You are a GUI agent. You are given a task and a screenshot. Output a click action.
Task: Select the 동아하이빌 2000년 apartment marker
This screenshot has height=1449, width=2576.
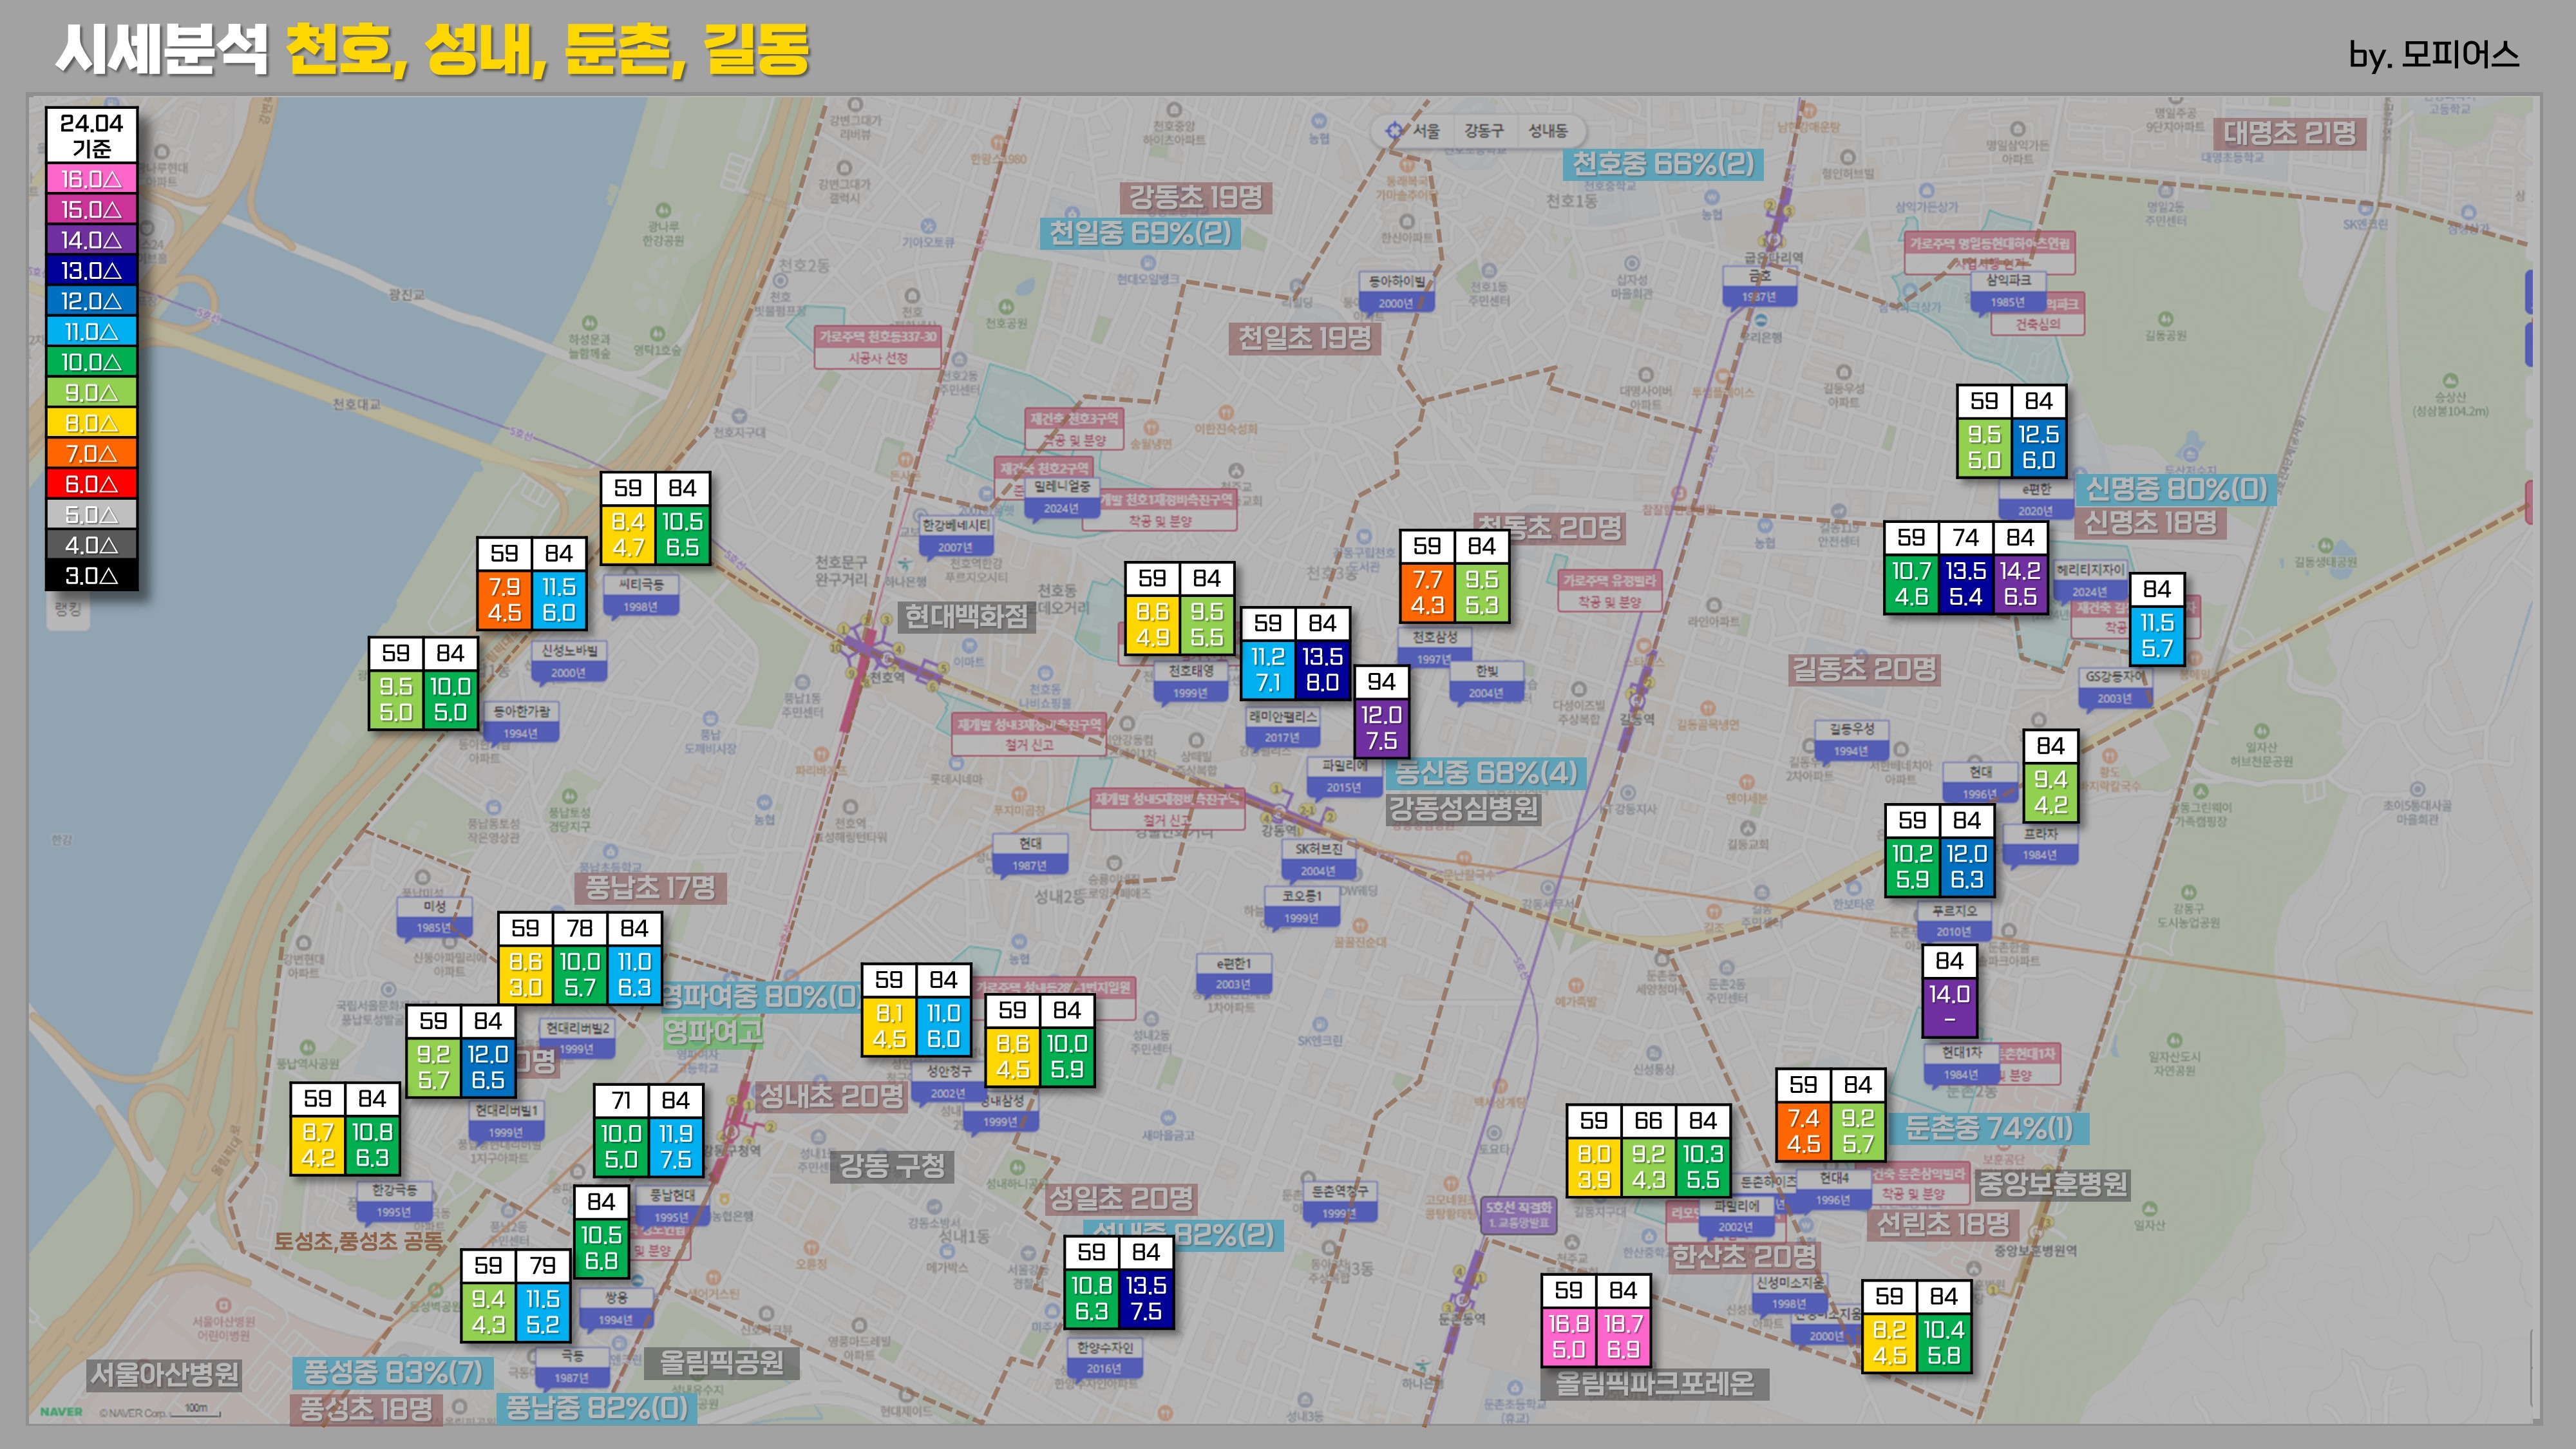(x=1396, y=291)
